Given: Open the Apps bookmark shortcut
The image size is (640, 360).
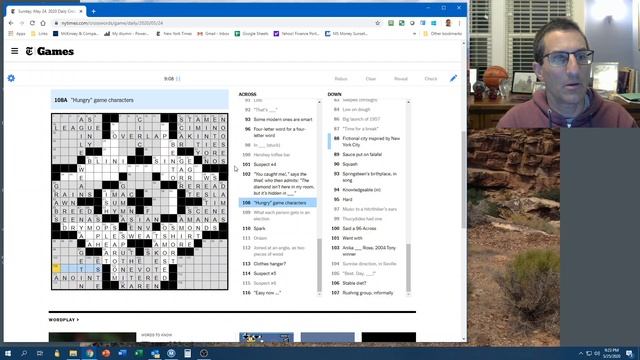Looking at the screenshot, I should click(17, 34).
